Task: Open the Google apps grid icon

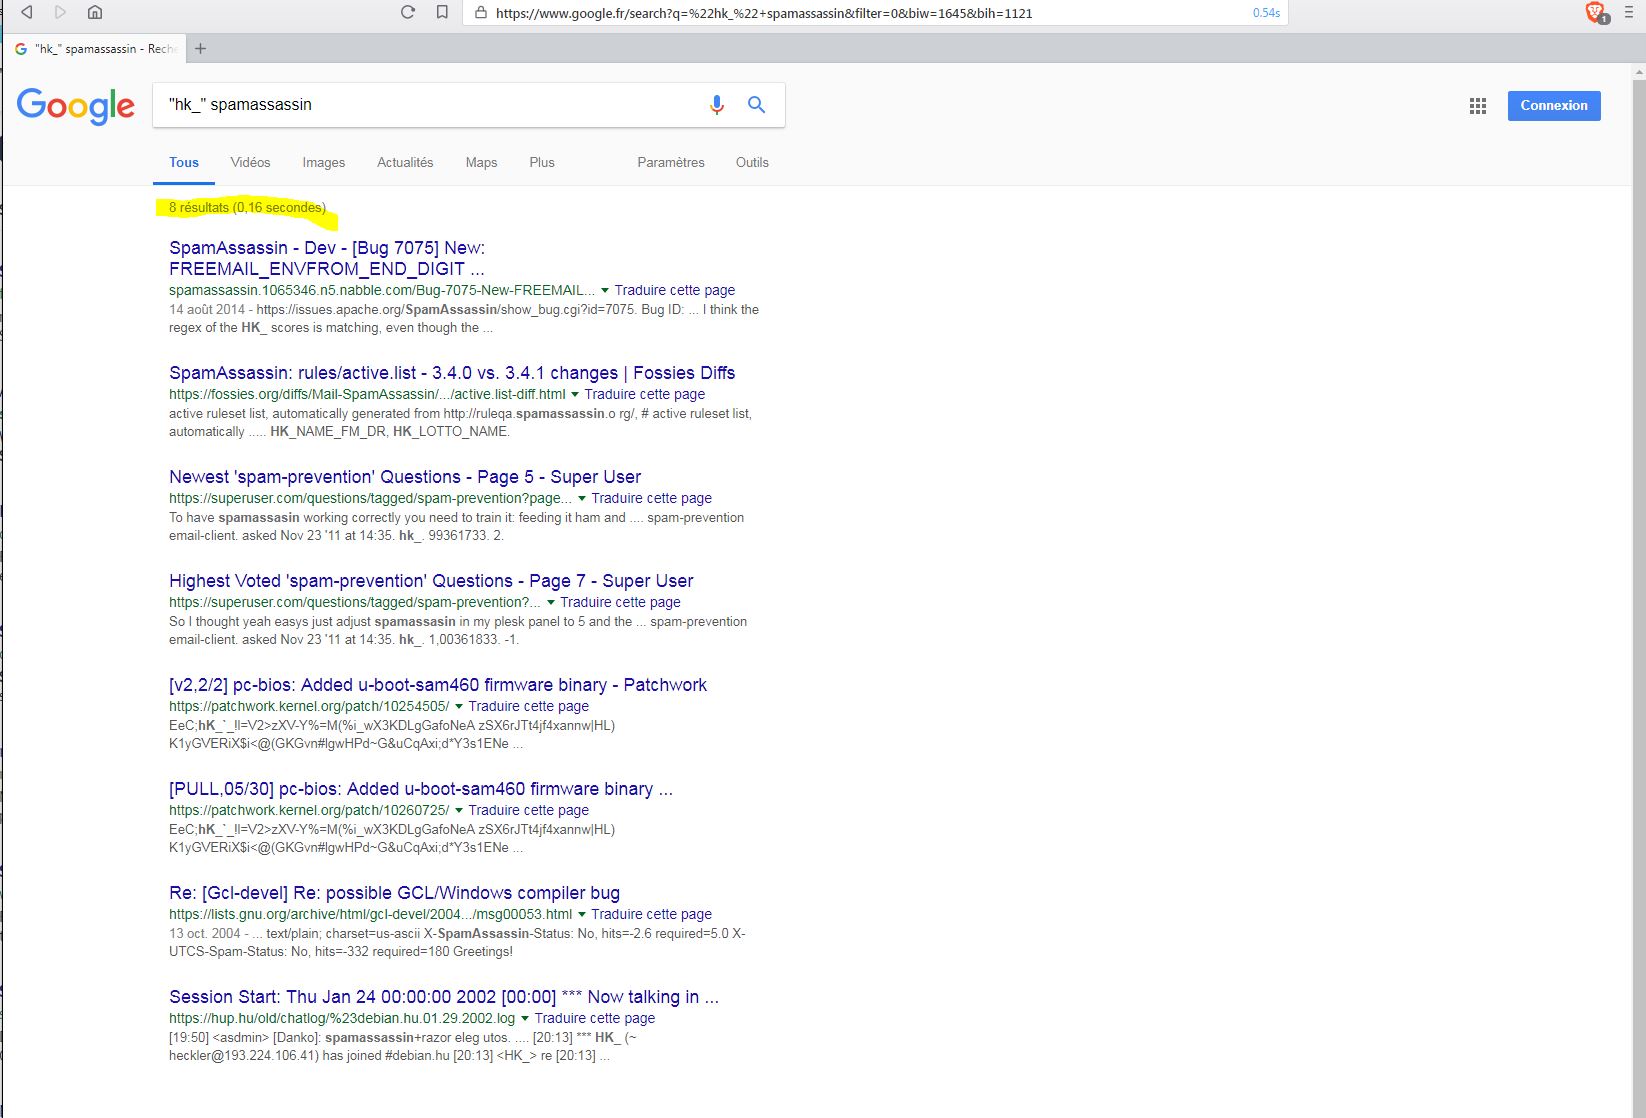Action: coord(1477,106)
